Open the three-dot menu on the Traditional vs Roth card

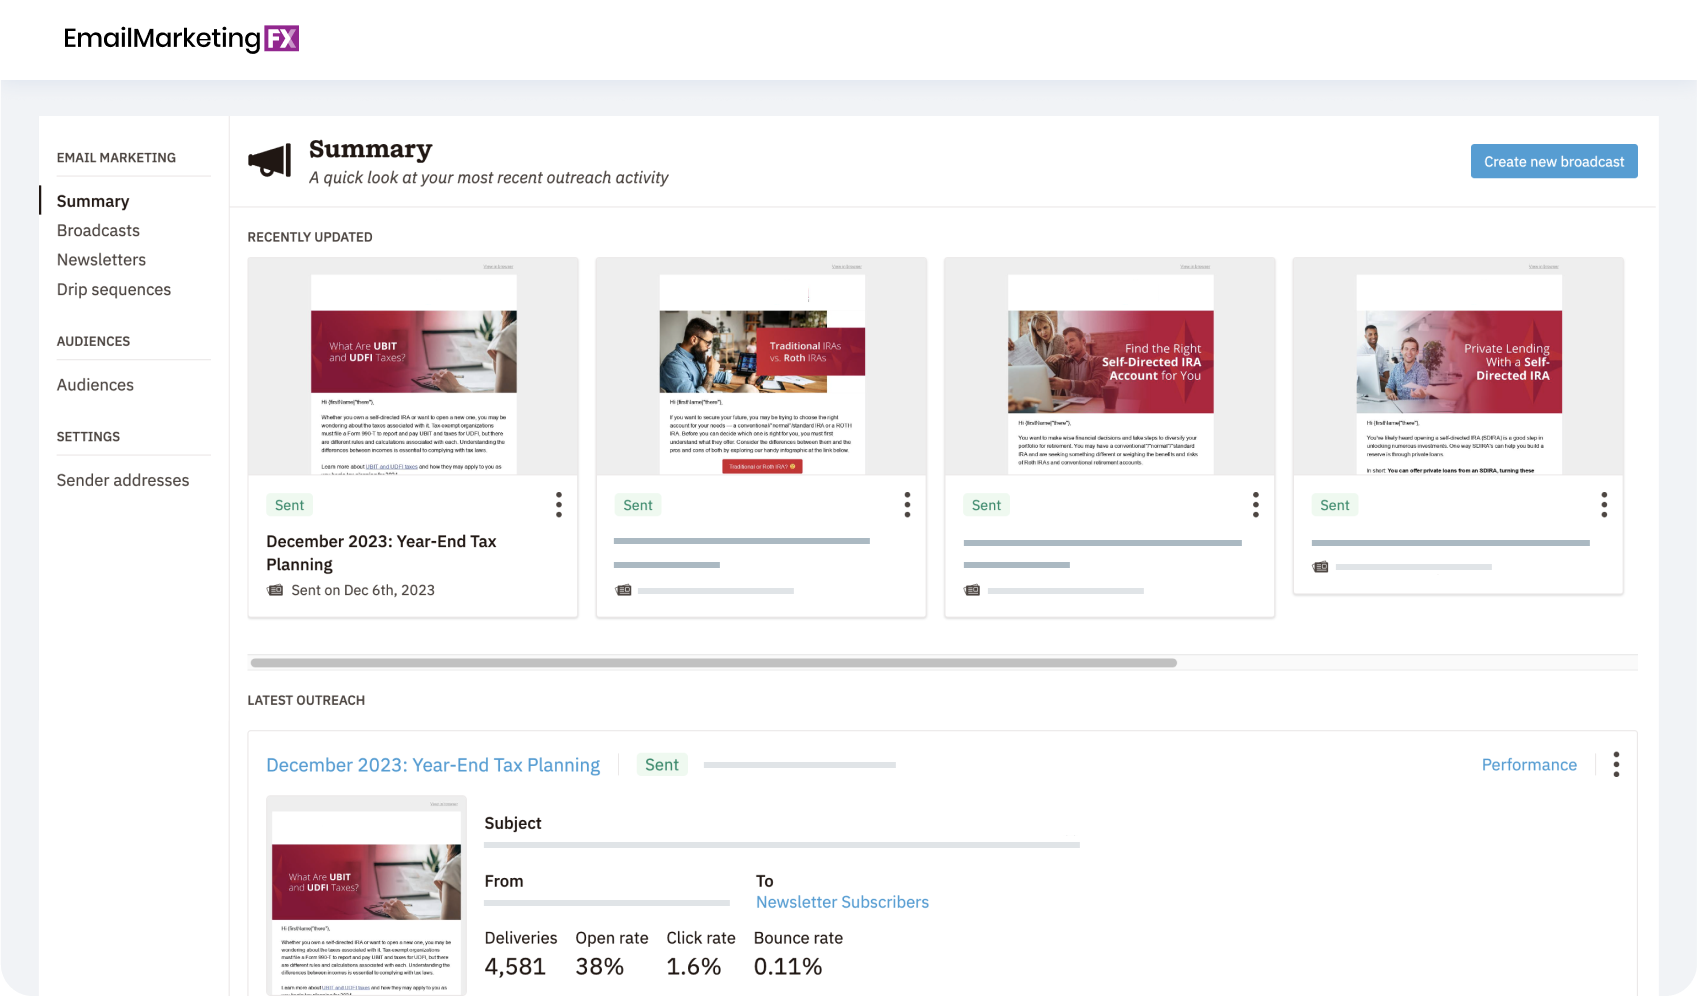pyautogui.click(x=907, y=505)
